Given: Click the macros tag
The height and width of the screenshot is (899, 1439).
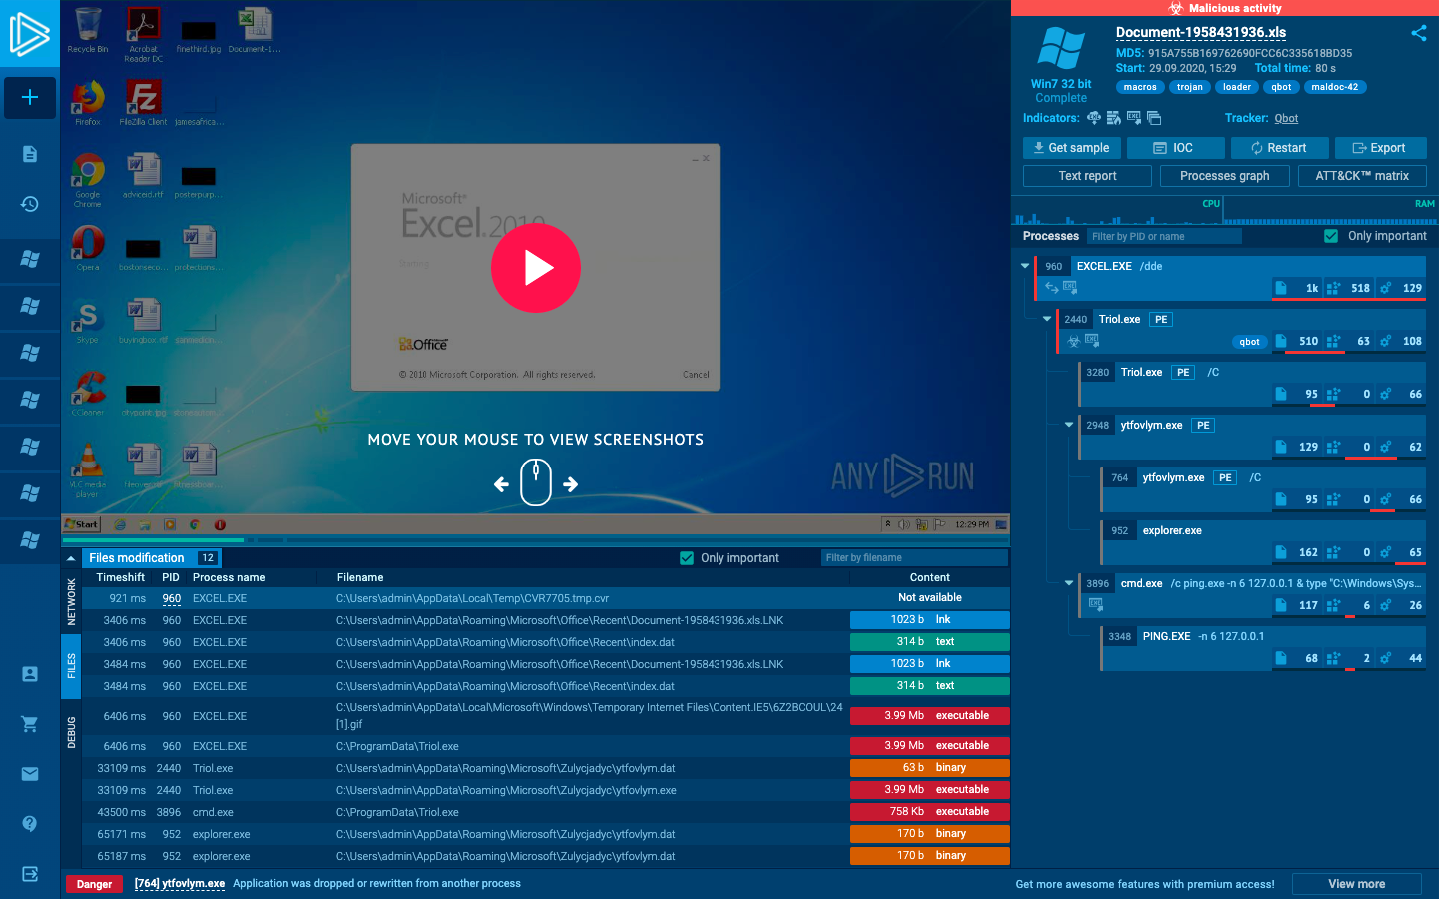Looking at the screenshot, I should (1140, 87).
